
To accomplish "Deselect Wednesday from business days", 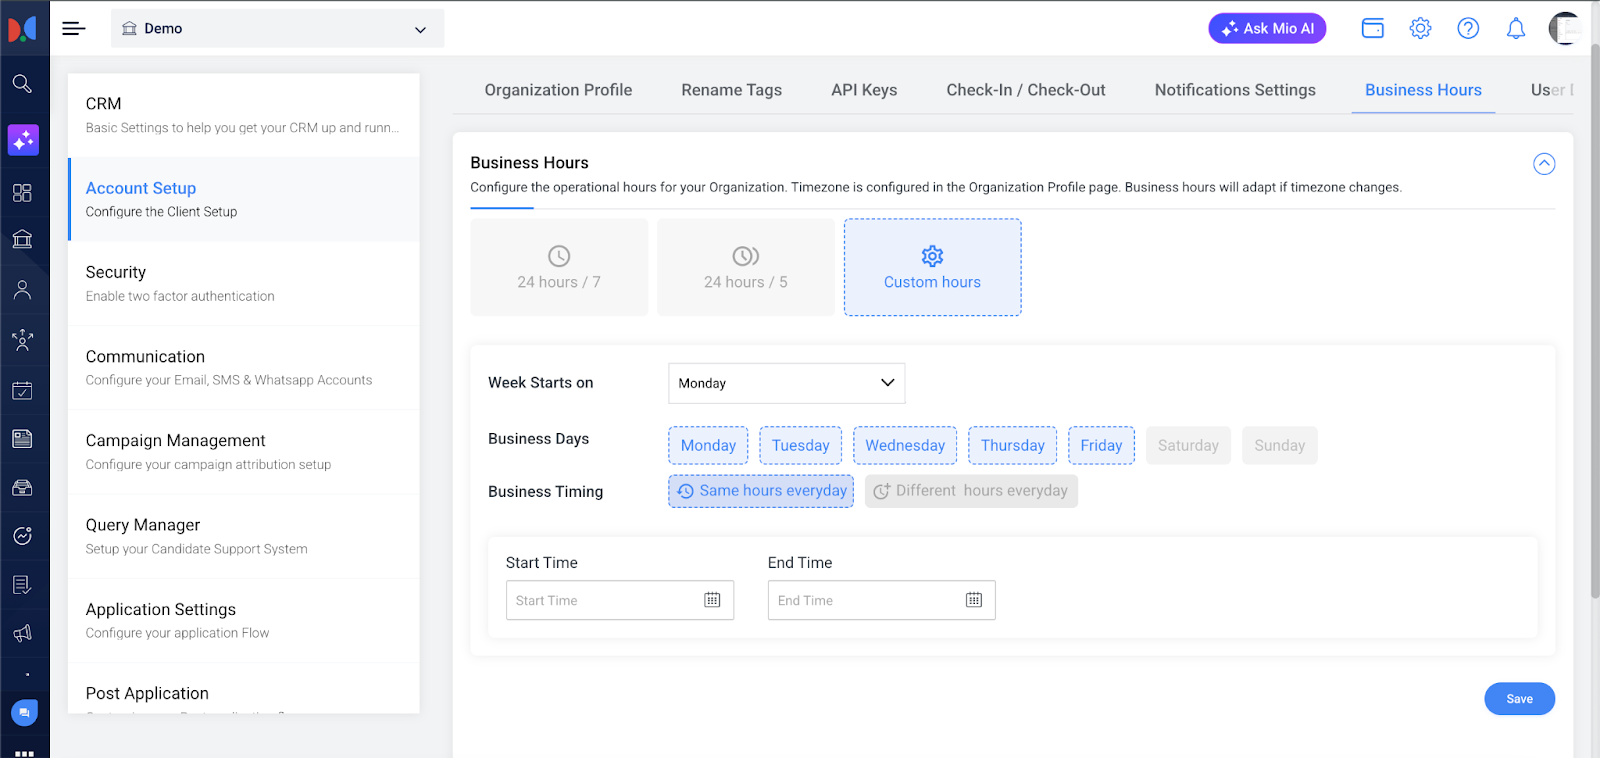I will (904, 446).
